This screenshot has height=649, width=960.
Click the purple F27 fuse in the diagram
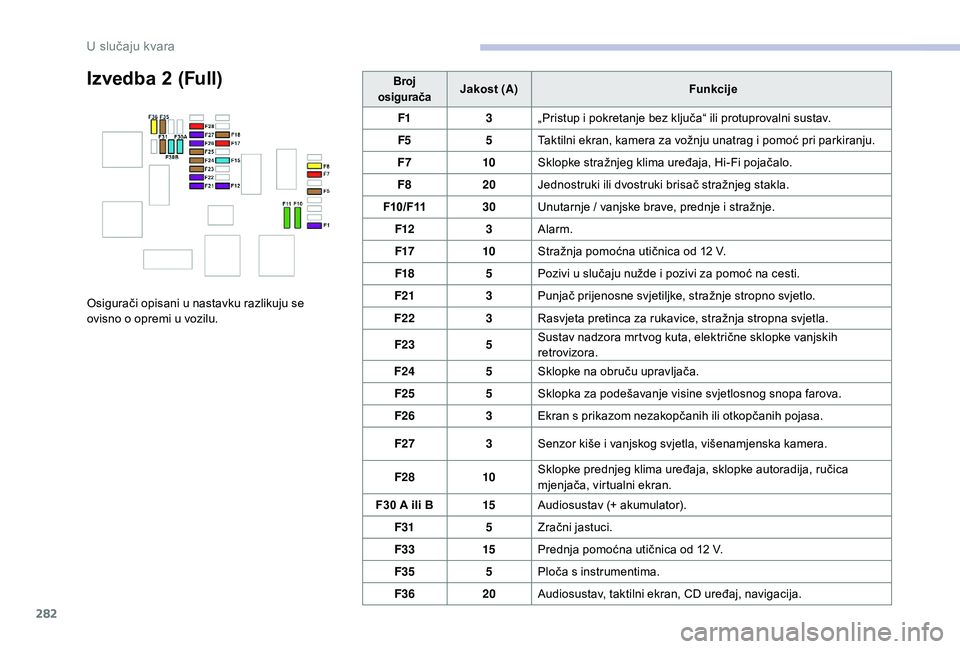(x=197, y=135)
